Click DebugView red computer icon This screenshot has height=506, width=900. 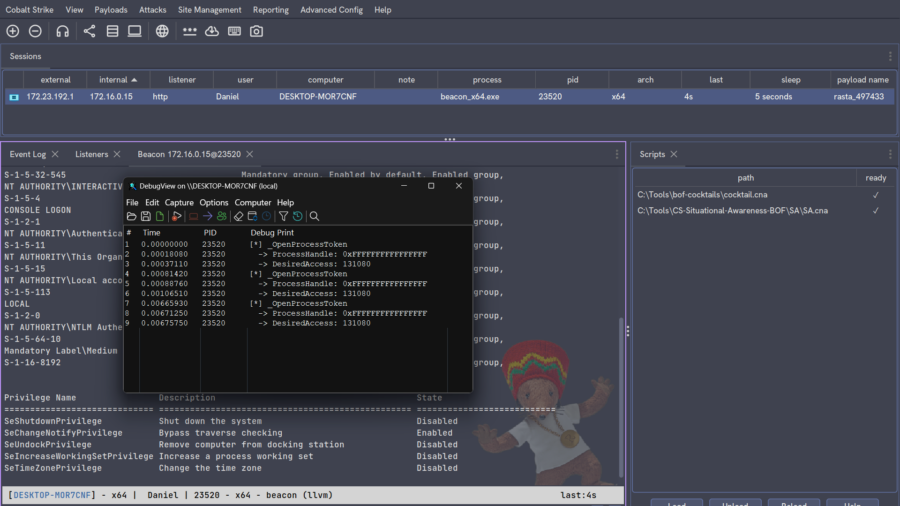[x=193, y=216]
